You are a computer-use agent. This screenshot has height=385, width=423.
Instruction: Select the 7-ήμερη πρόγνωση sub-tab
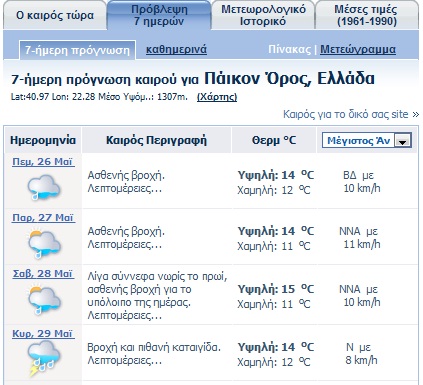click(77, 50)
